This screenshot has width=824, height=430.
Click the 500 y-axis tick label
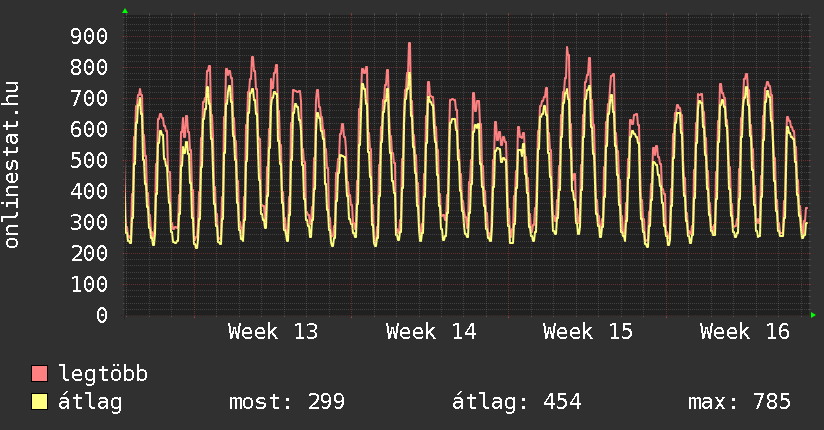tap(89, 161)
